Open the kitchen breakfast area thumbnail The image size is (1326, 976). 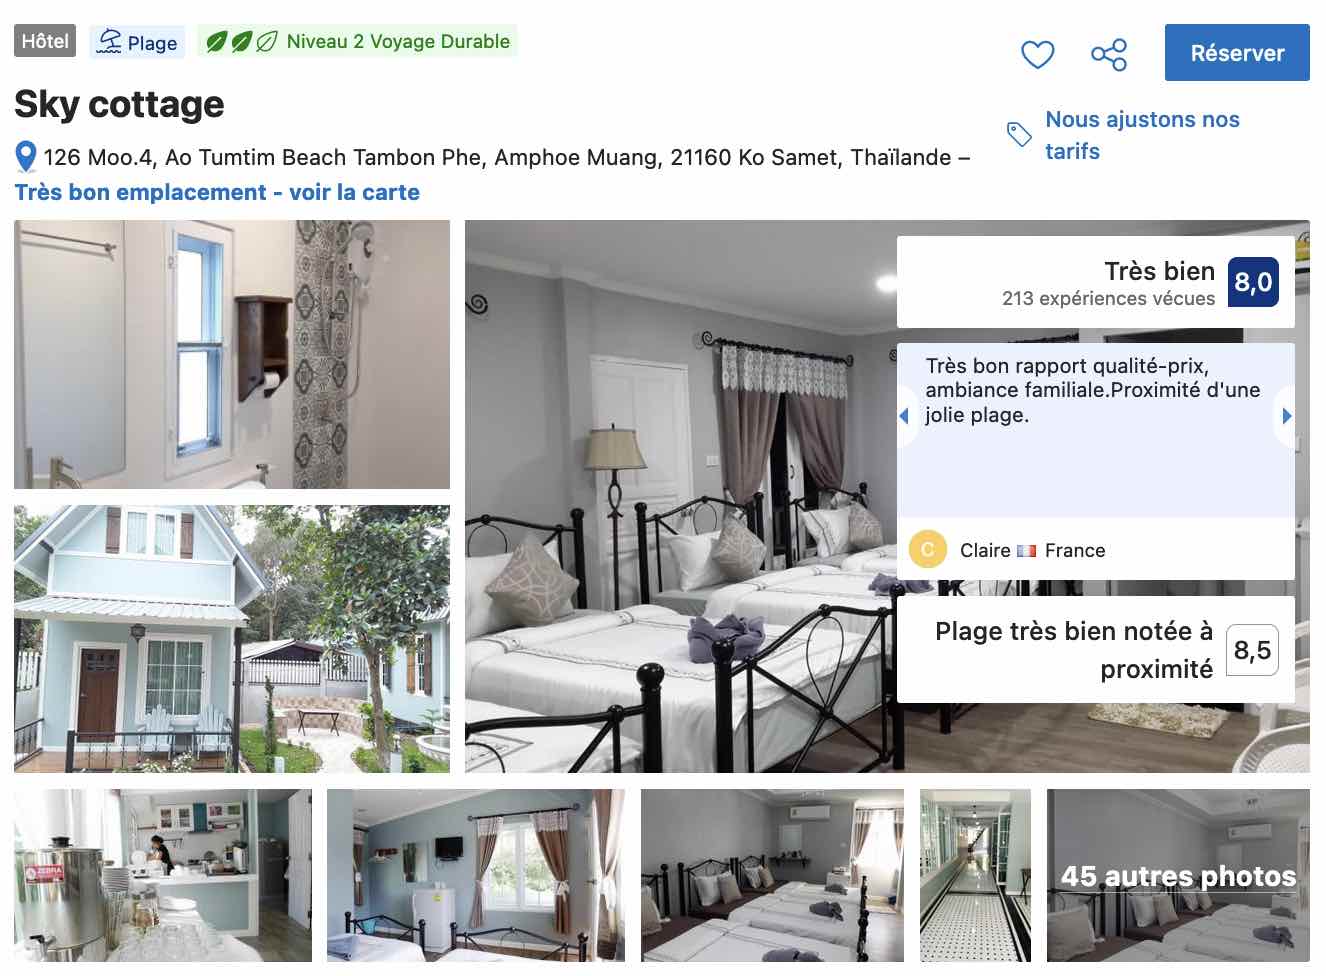[163, 876]
